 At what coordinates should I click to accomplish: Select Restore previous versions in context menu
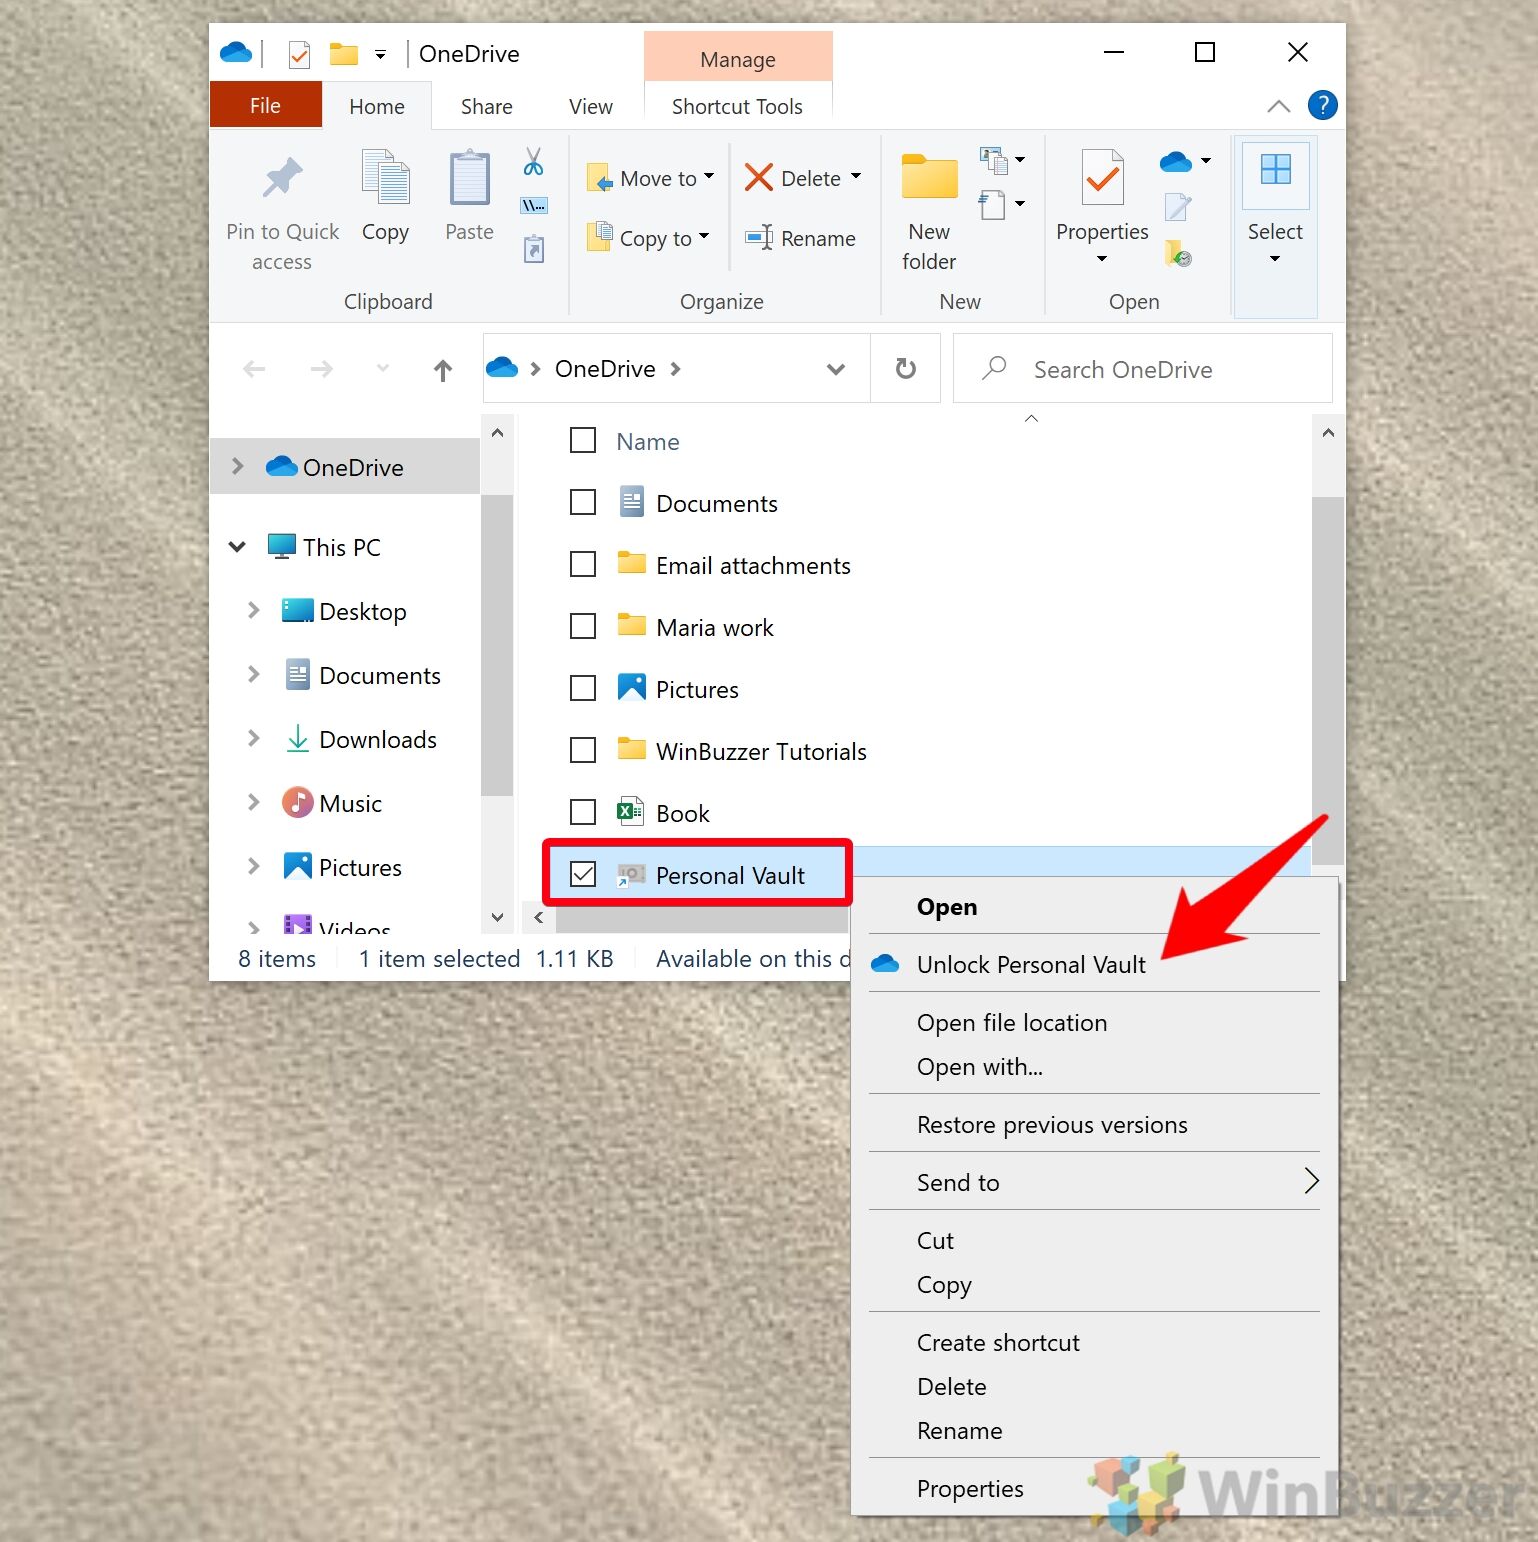pyautogui.click(x=1052, y=1125)
